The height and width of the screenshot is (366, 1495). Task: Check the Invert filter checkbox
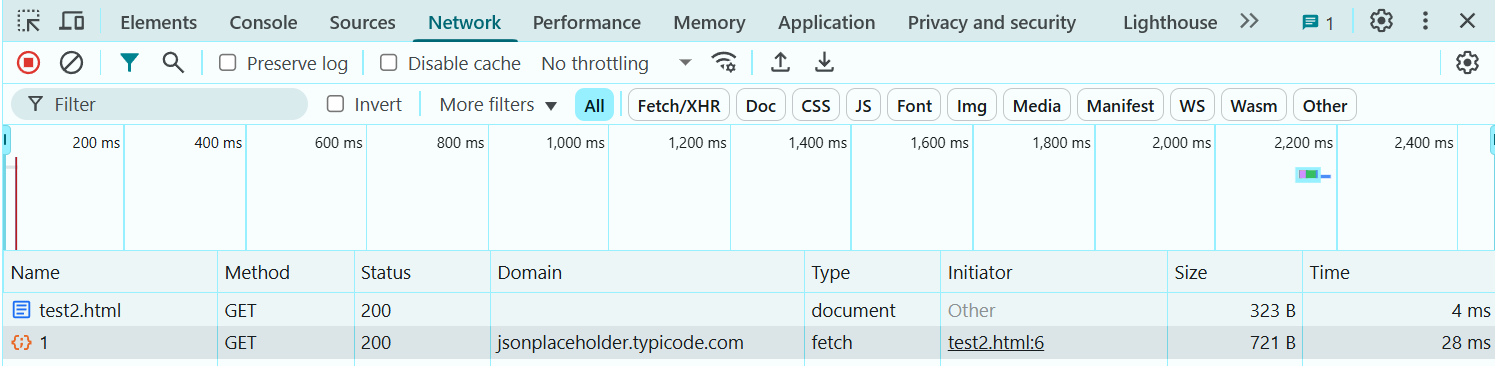point(336,104)
